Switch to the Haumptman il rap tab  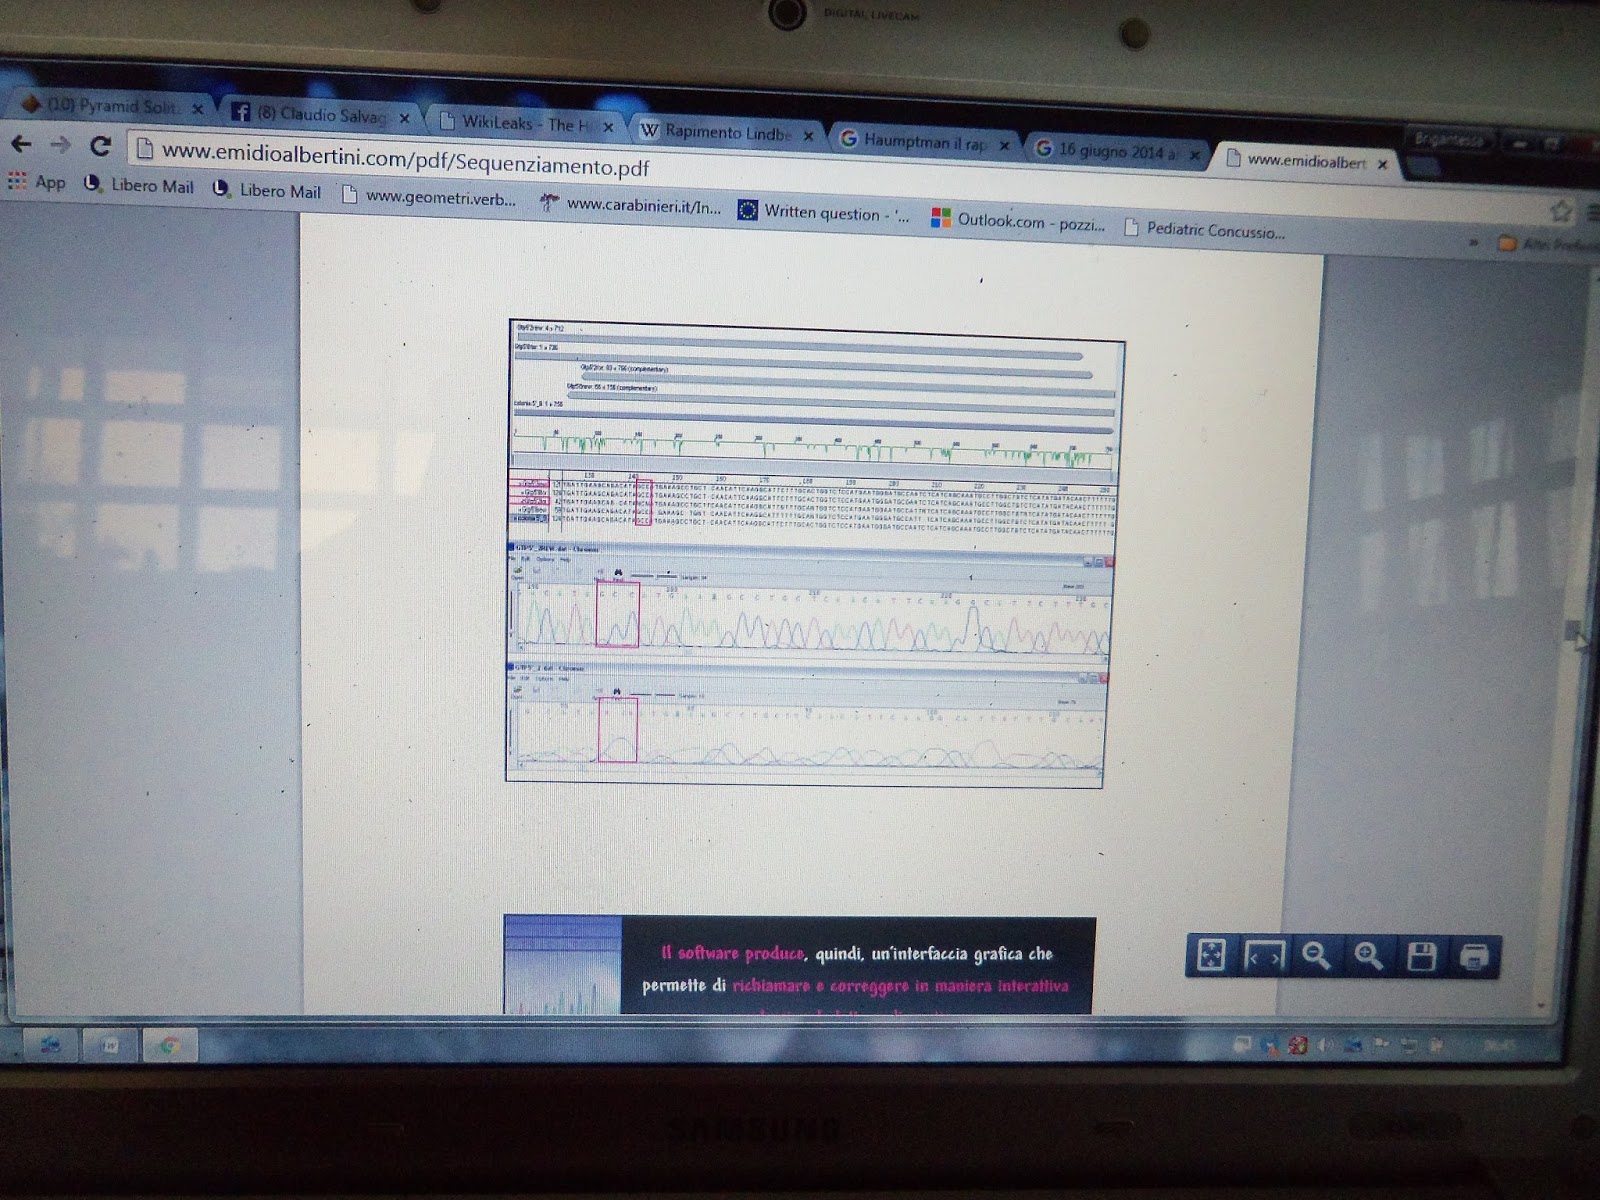click(x=926, y=142)
